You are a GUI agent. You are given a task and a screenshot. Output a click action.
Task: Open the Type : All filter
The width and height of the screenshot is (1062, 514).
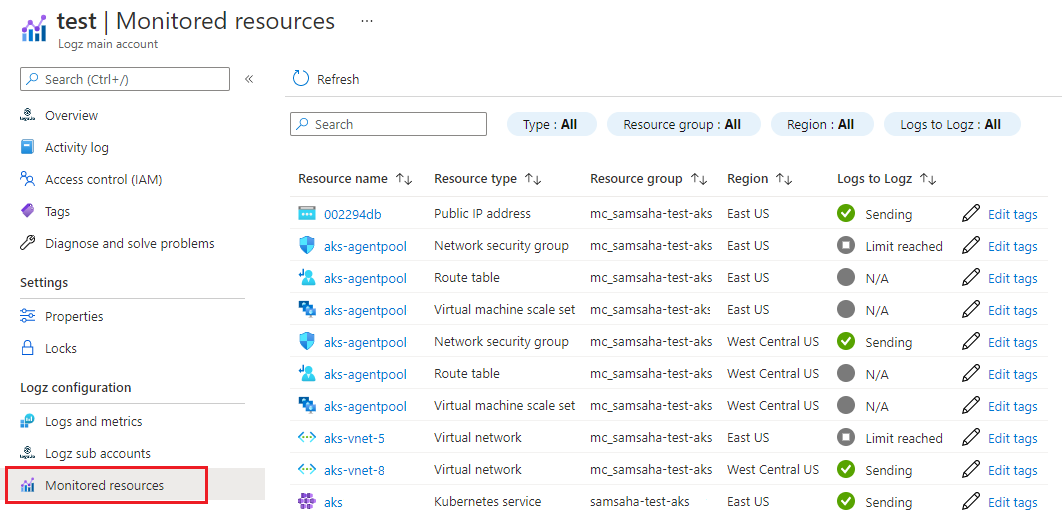[551, 125]
